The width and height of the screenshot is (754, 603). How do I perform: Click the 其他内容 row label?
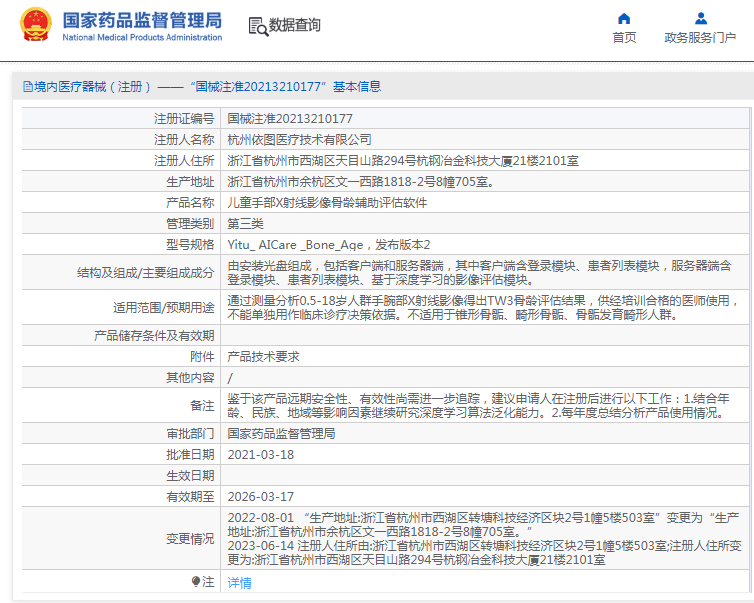click(x=190, y=377)
